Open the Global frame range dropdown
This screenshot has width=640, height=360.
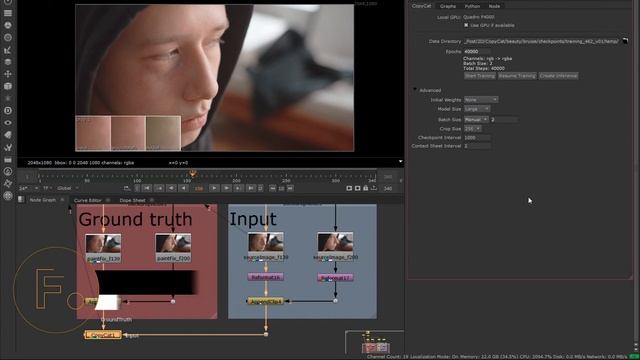[x=68, y=188]
